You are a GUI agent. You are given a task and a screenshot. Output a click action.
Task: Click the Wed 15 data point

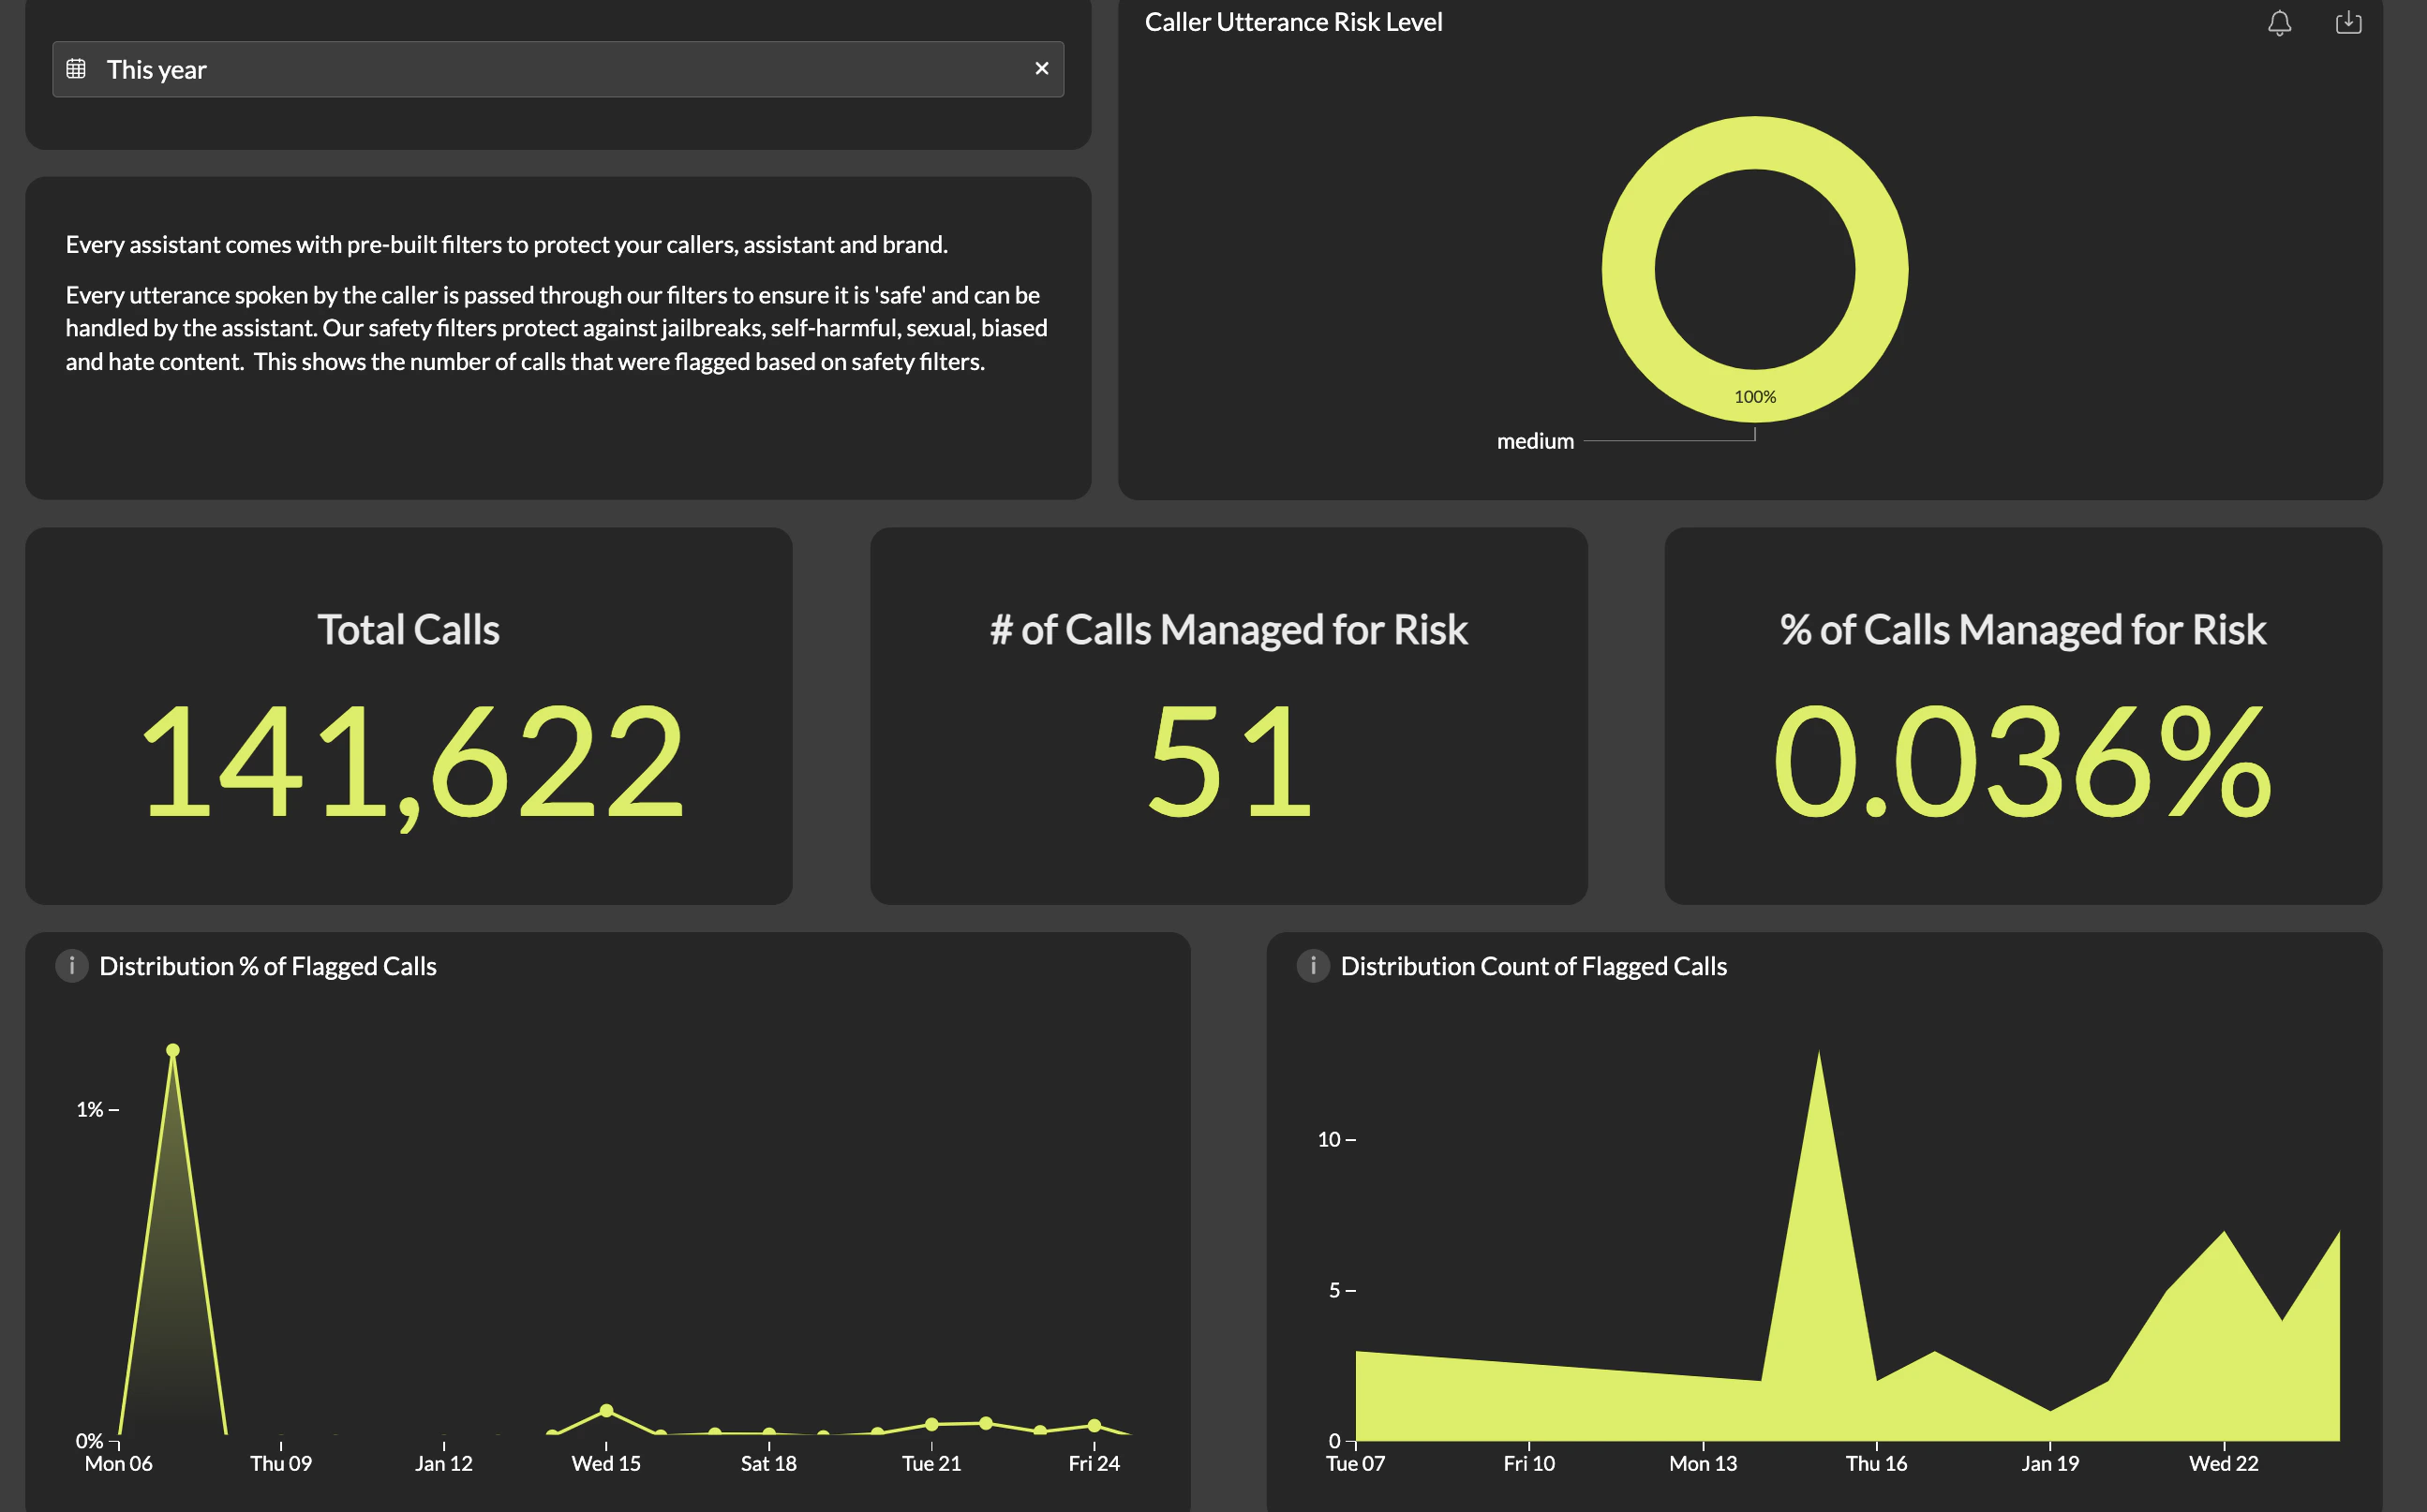pyautogui.click(x=606, y=1412)
